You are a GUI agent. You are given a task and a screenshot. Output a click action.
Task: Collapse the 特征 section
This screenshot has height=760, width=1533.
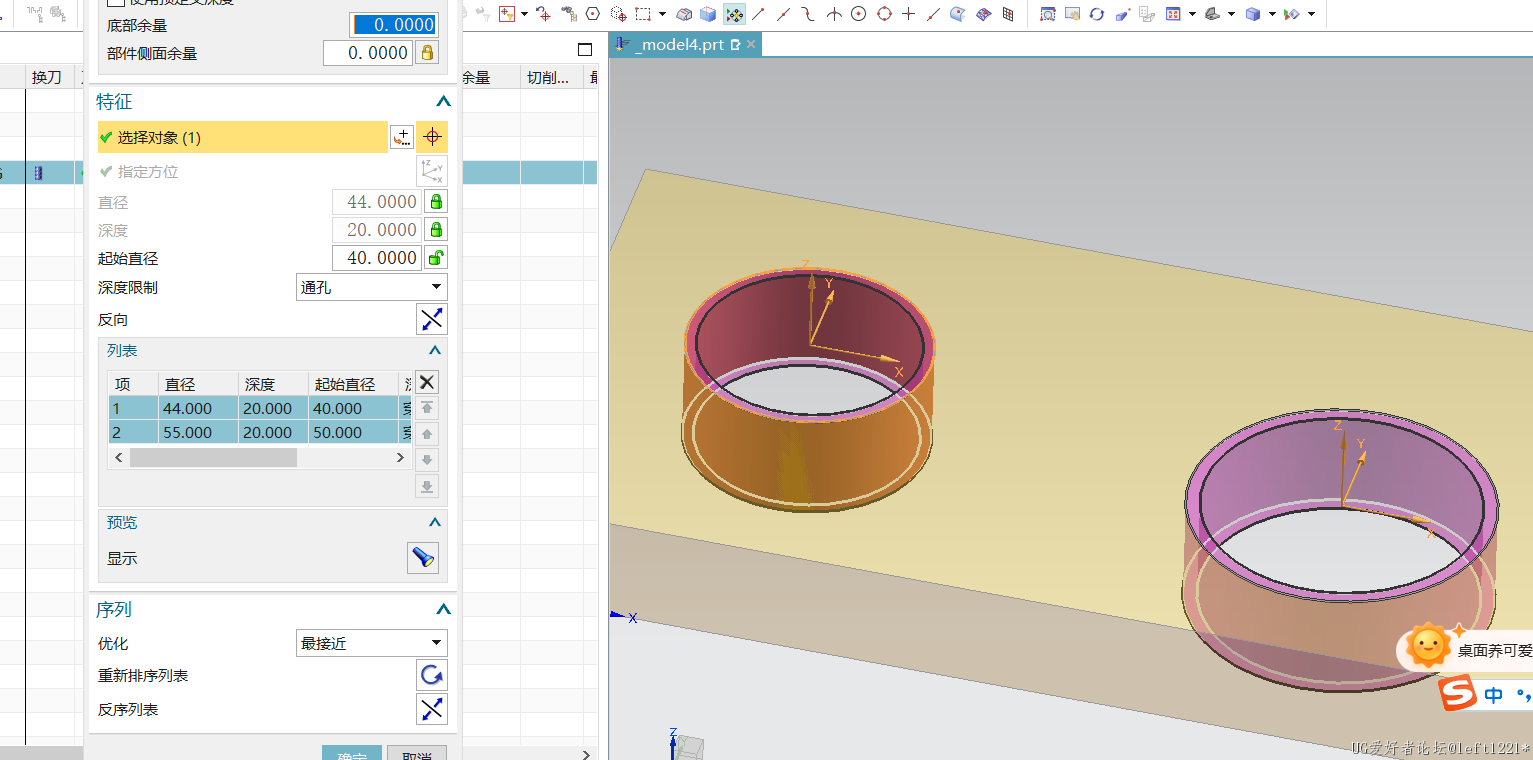point(443,102)
